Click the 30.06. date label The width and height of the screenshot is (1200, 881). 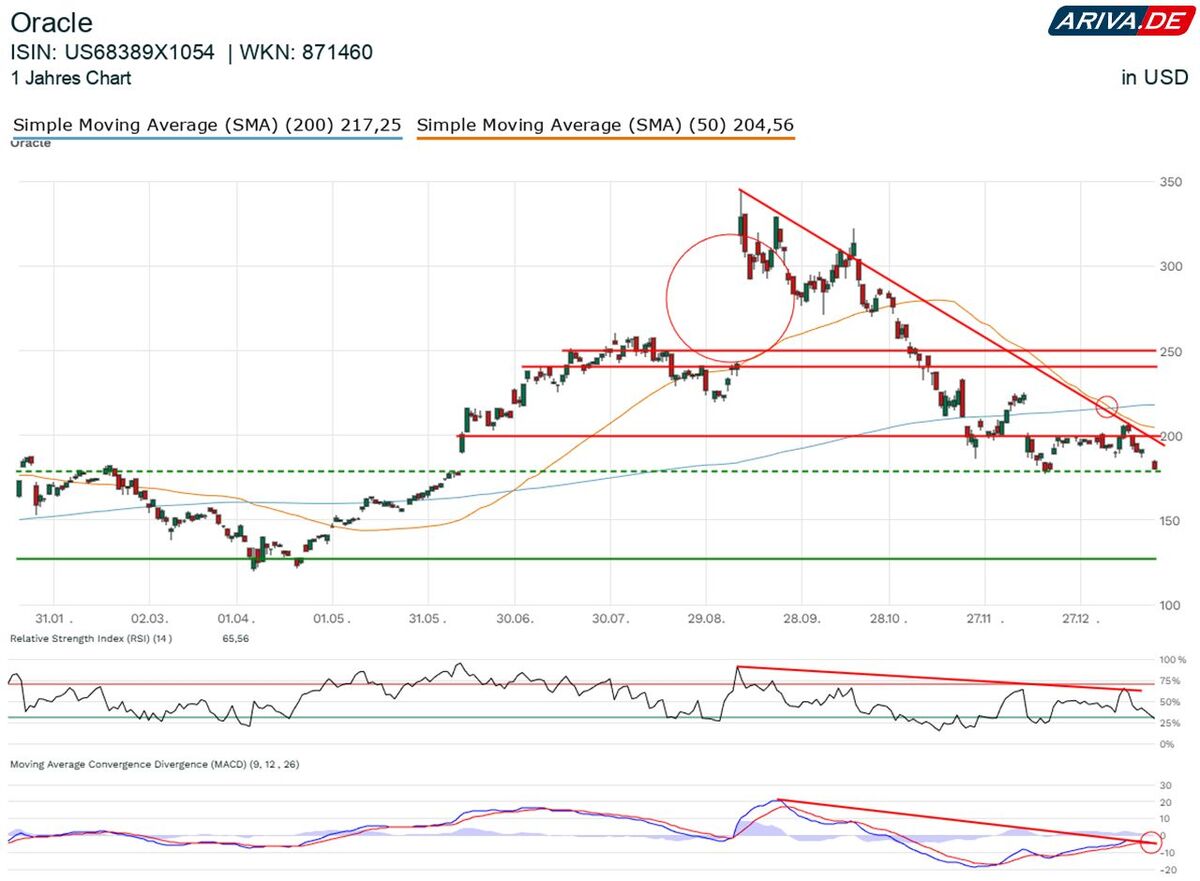pos(514,619)
